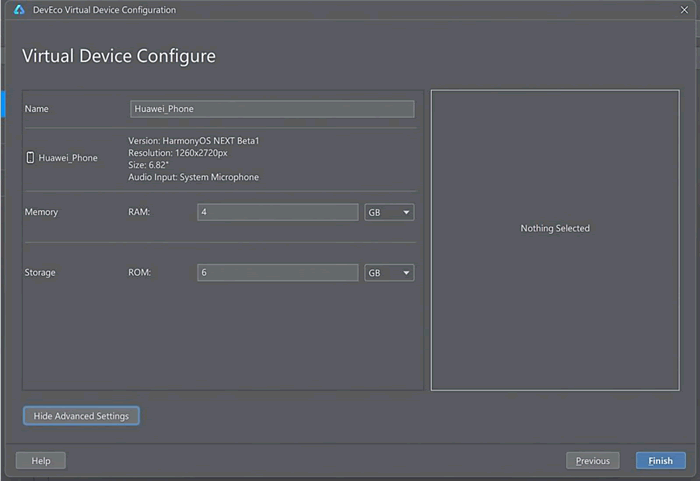
Task: Click the RAM: label
Action: 139,212
